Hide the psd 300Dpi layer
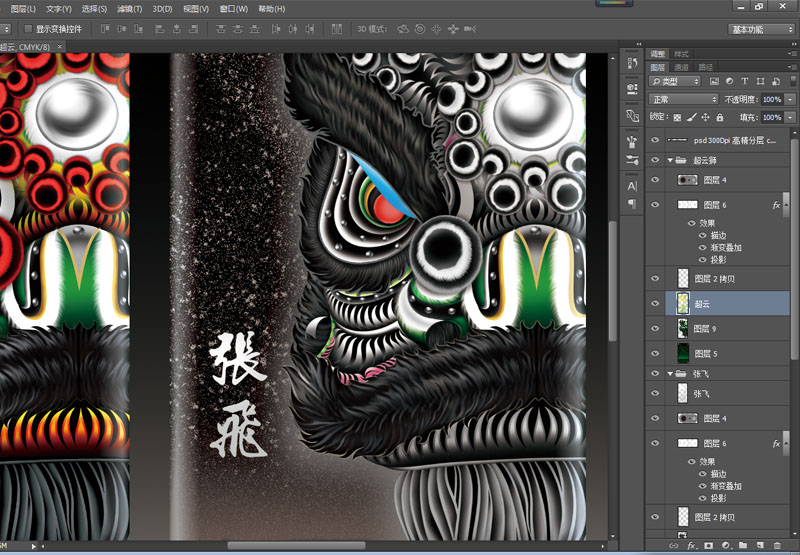This screenshot has width=800, height=555. pos(656,140)
